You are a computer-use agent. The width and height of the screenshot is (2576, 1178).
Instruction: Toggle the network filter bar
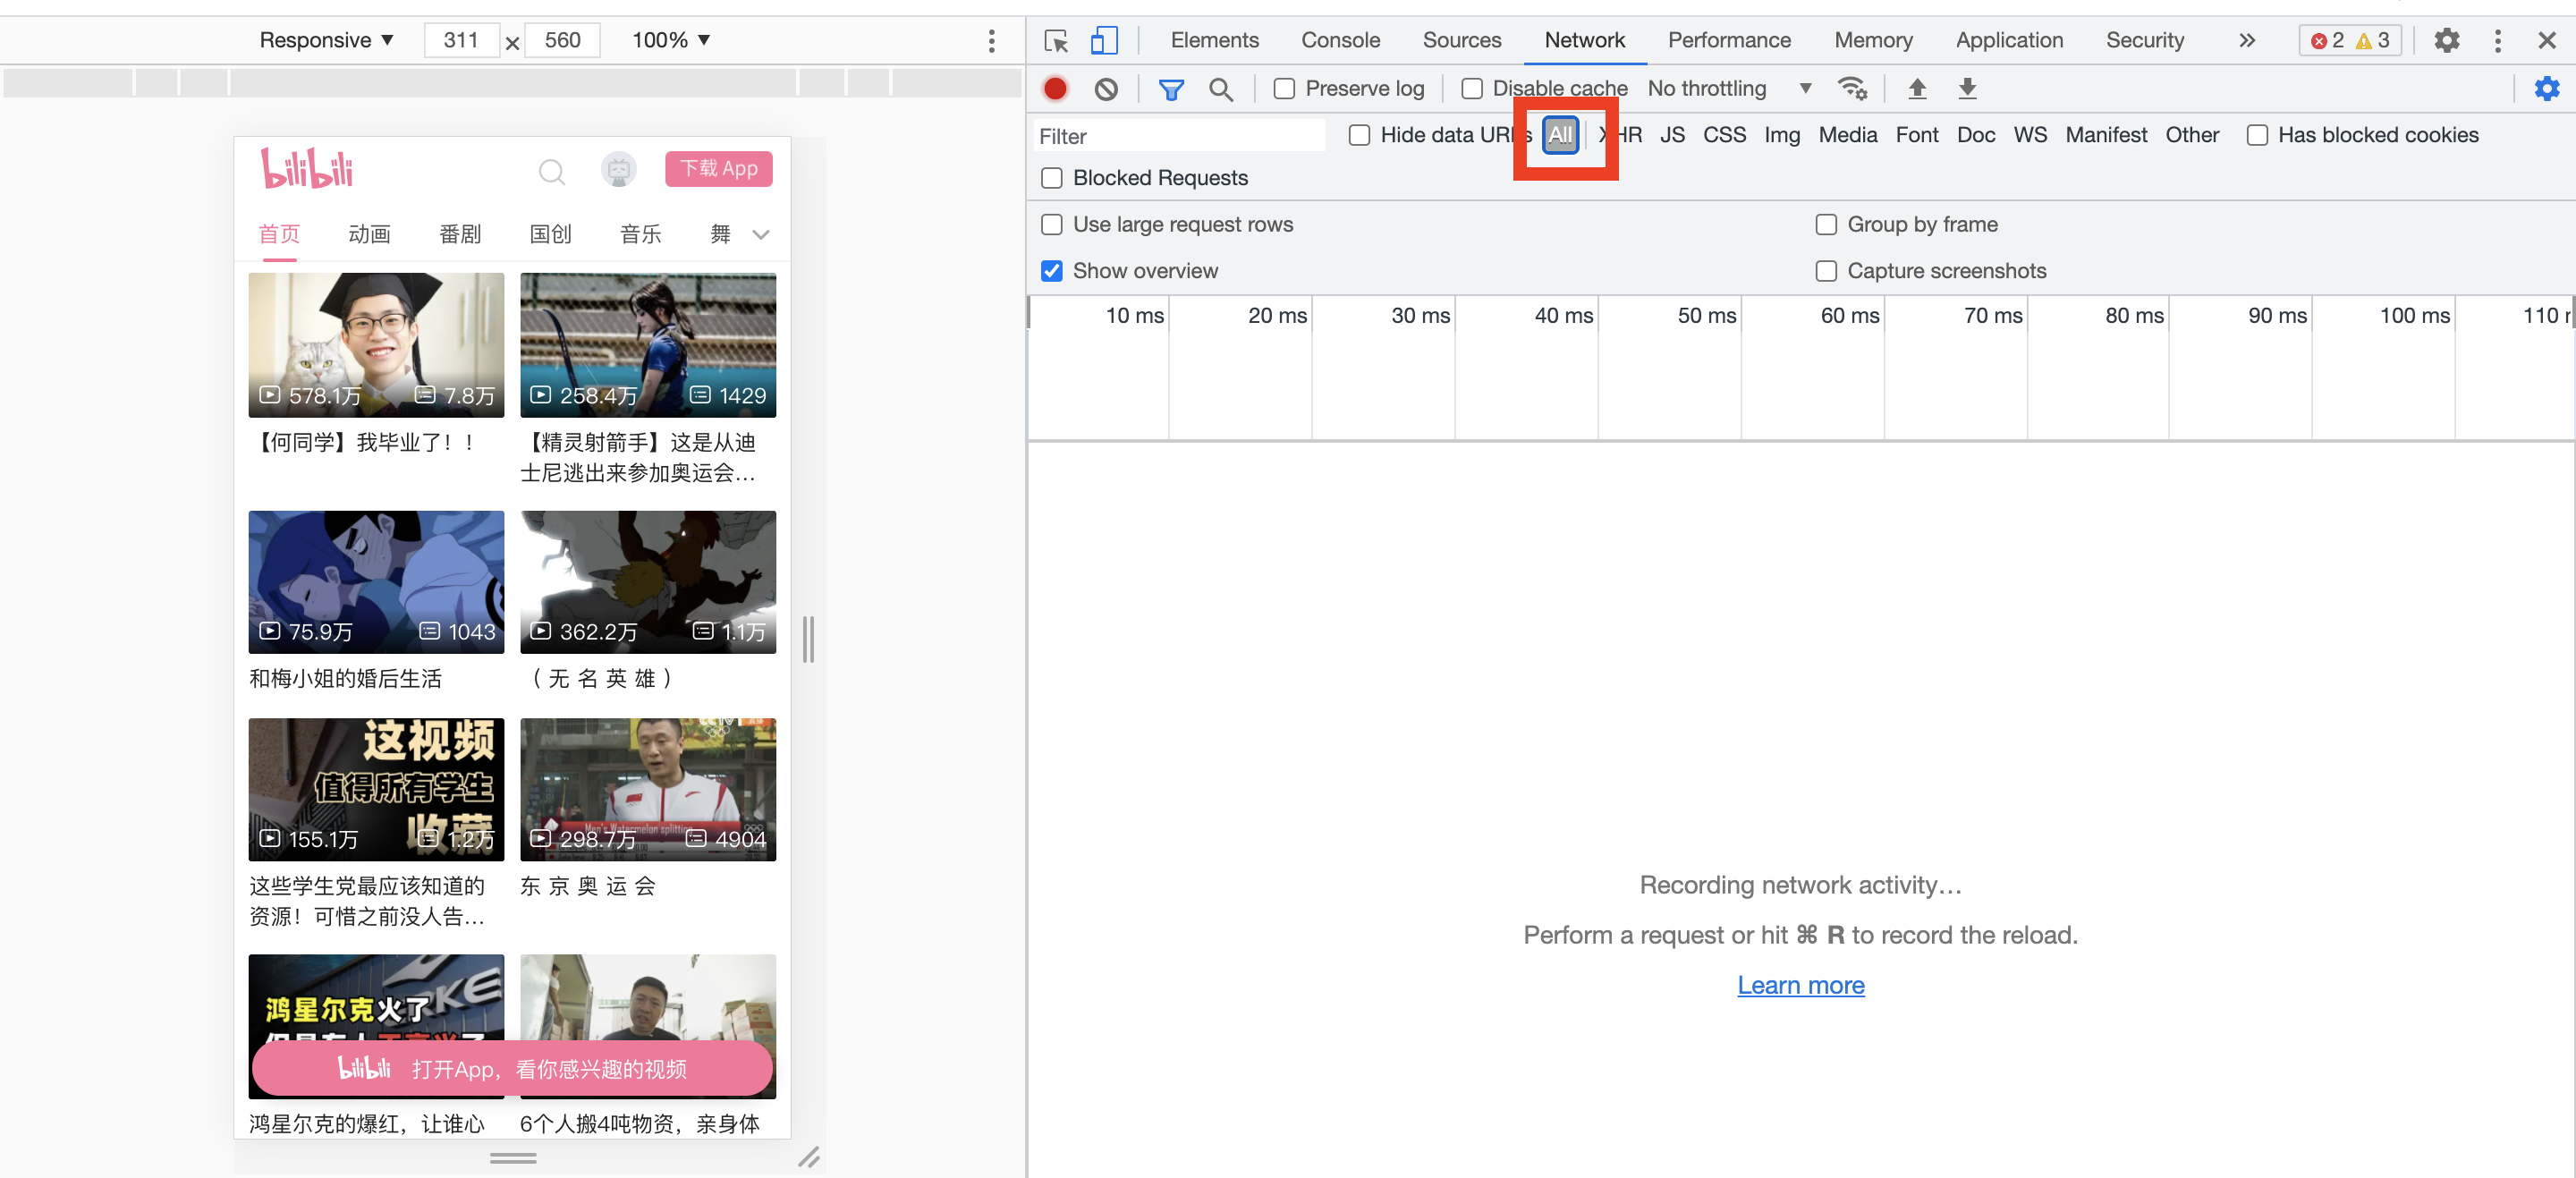pyautogui.click(x=1171, y=88)
